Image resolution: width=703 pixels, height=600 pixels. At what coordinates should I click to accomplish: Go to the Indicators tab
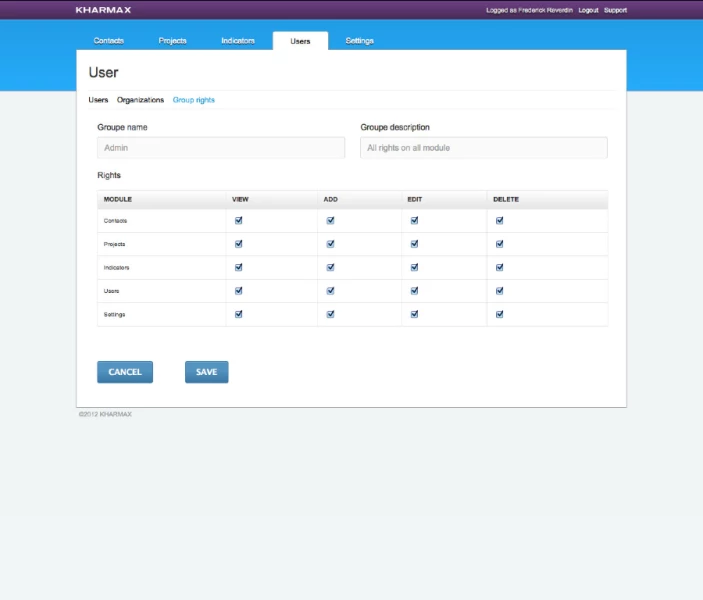(238, 41)
